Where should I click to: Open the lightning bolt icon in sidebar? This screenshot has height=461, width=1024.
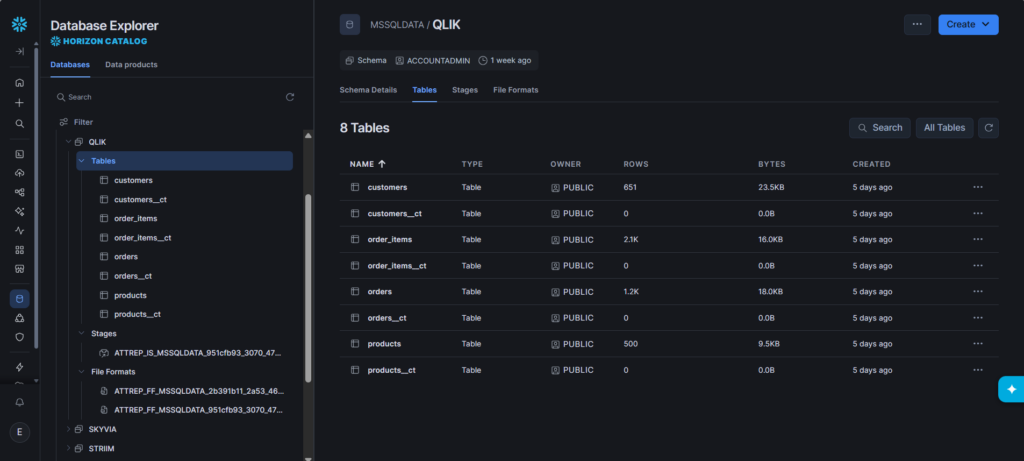click(x=20, y=367)
